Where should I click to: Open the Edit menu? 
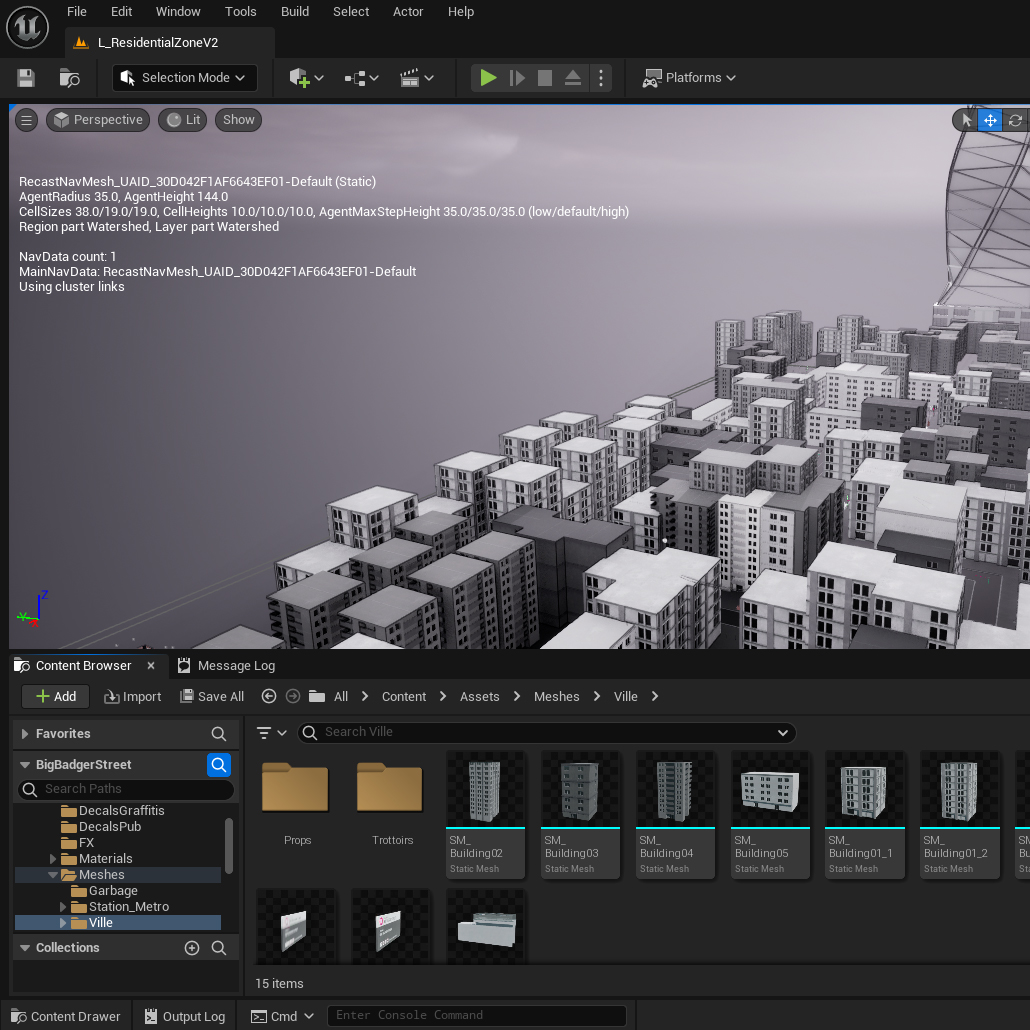click(x=122, y=12)
